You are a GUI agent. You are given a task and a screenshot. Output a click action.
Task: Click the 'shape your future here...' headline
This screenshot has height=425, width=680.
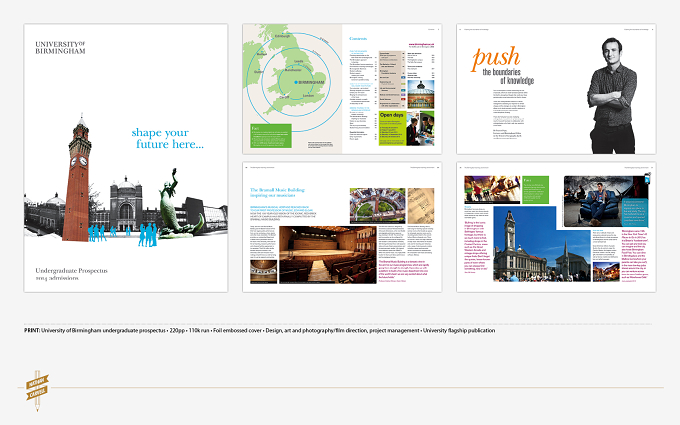pos(167,138)
